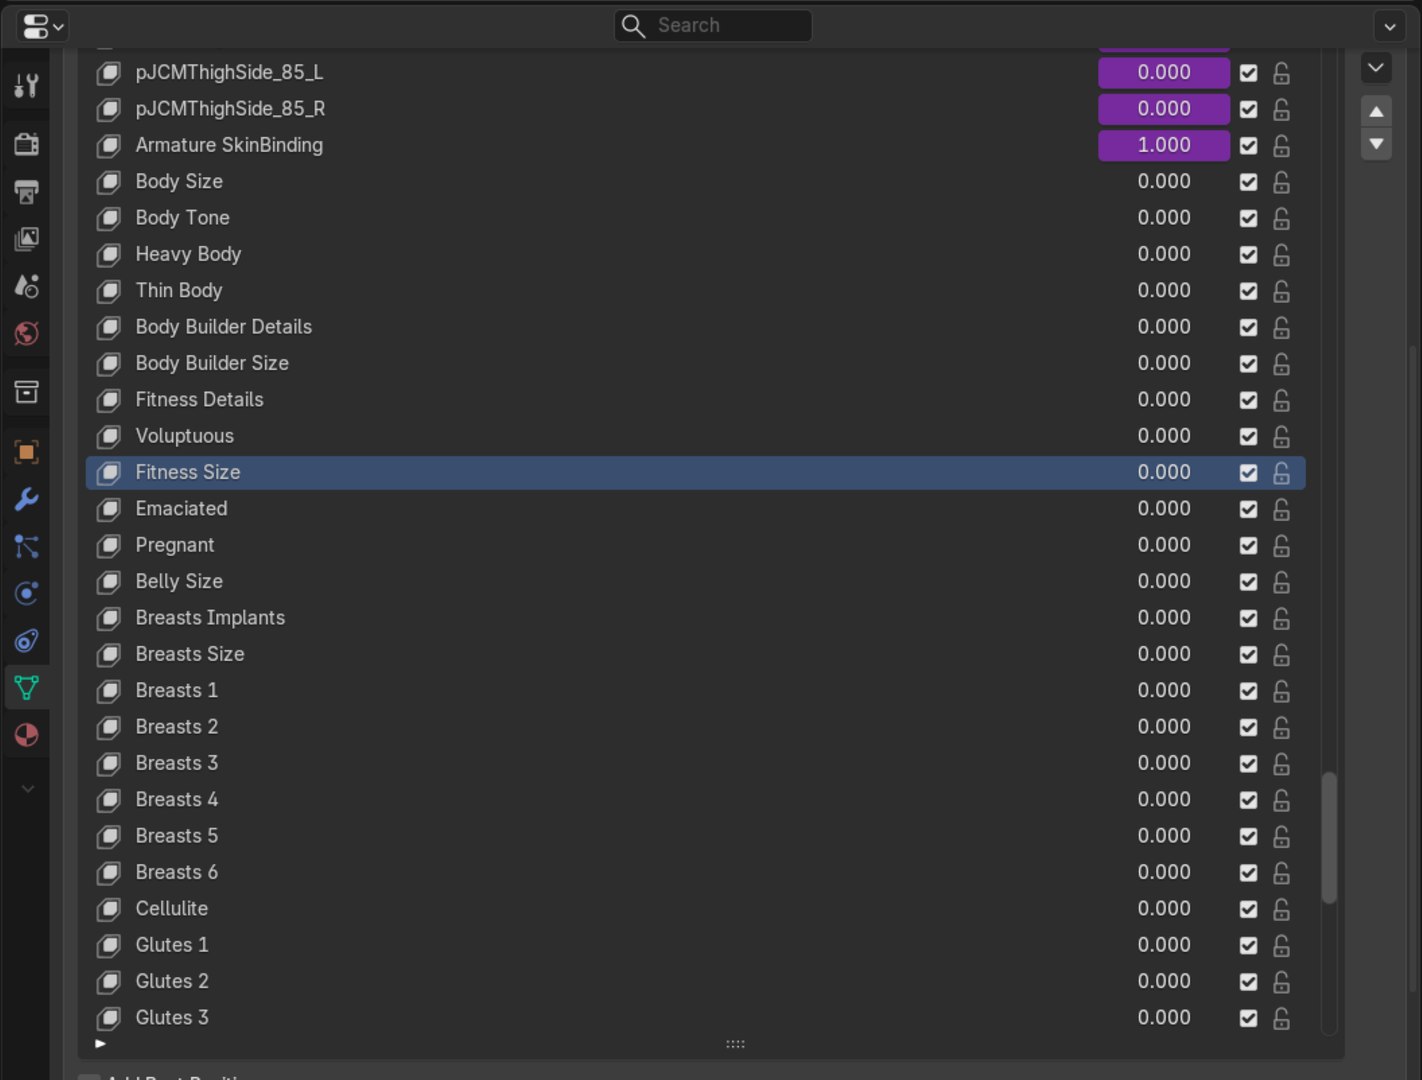Toggle the Glutes 1 checkbox
The height and width of the screenshot is (1080, 1422).
pos(1248,946)
